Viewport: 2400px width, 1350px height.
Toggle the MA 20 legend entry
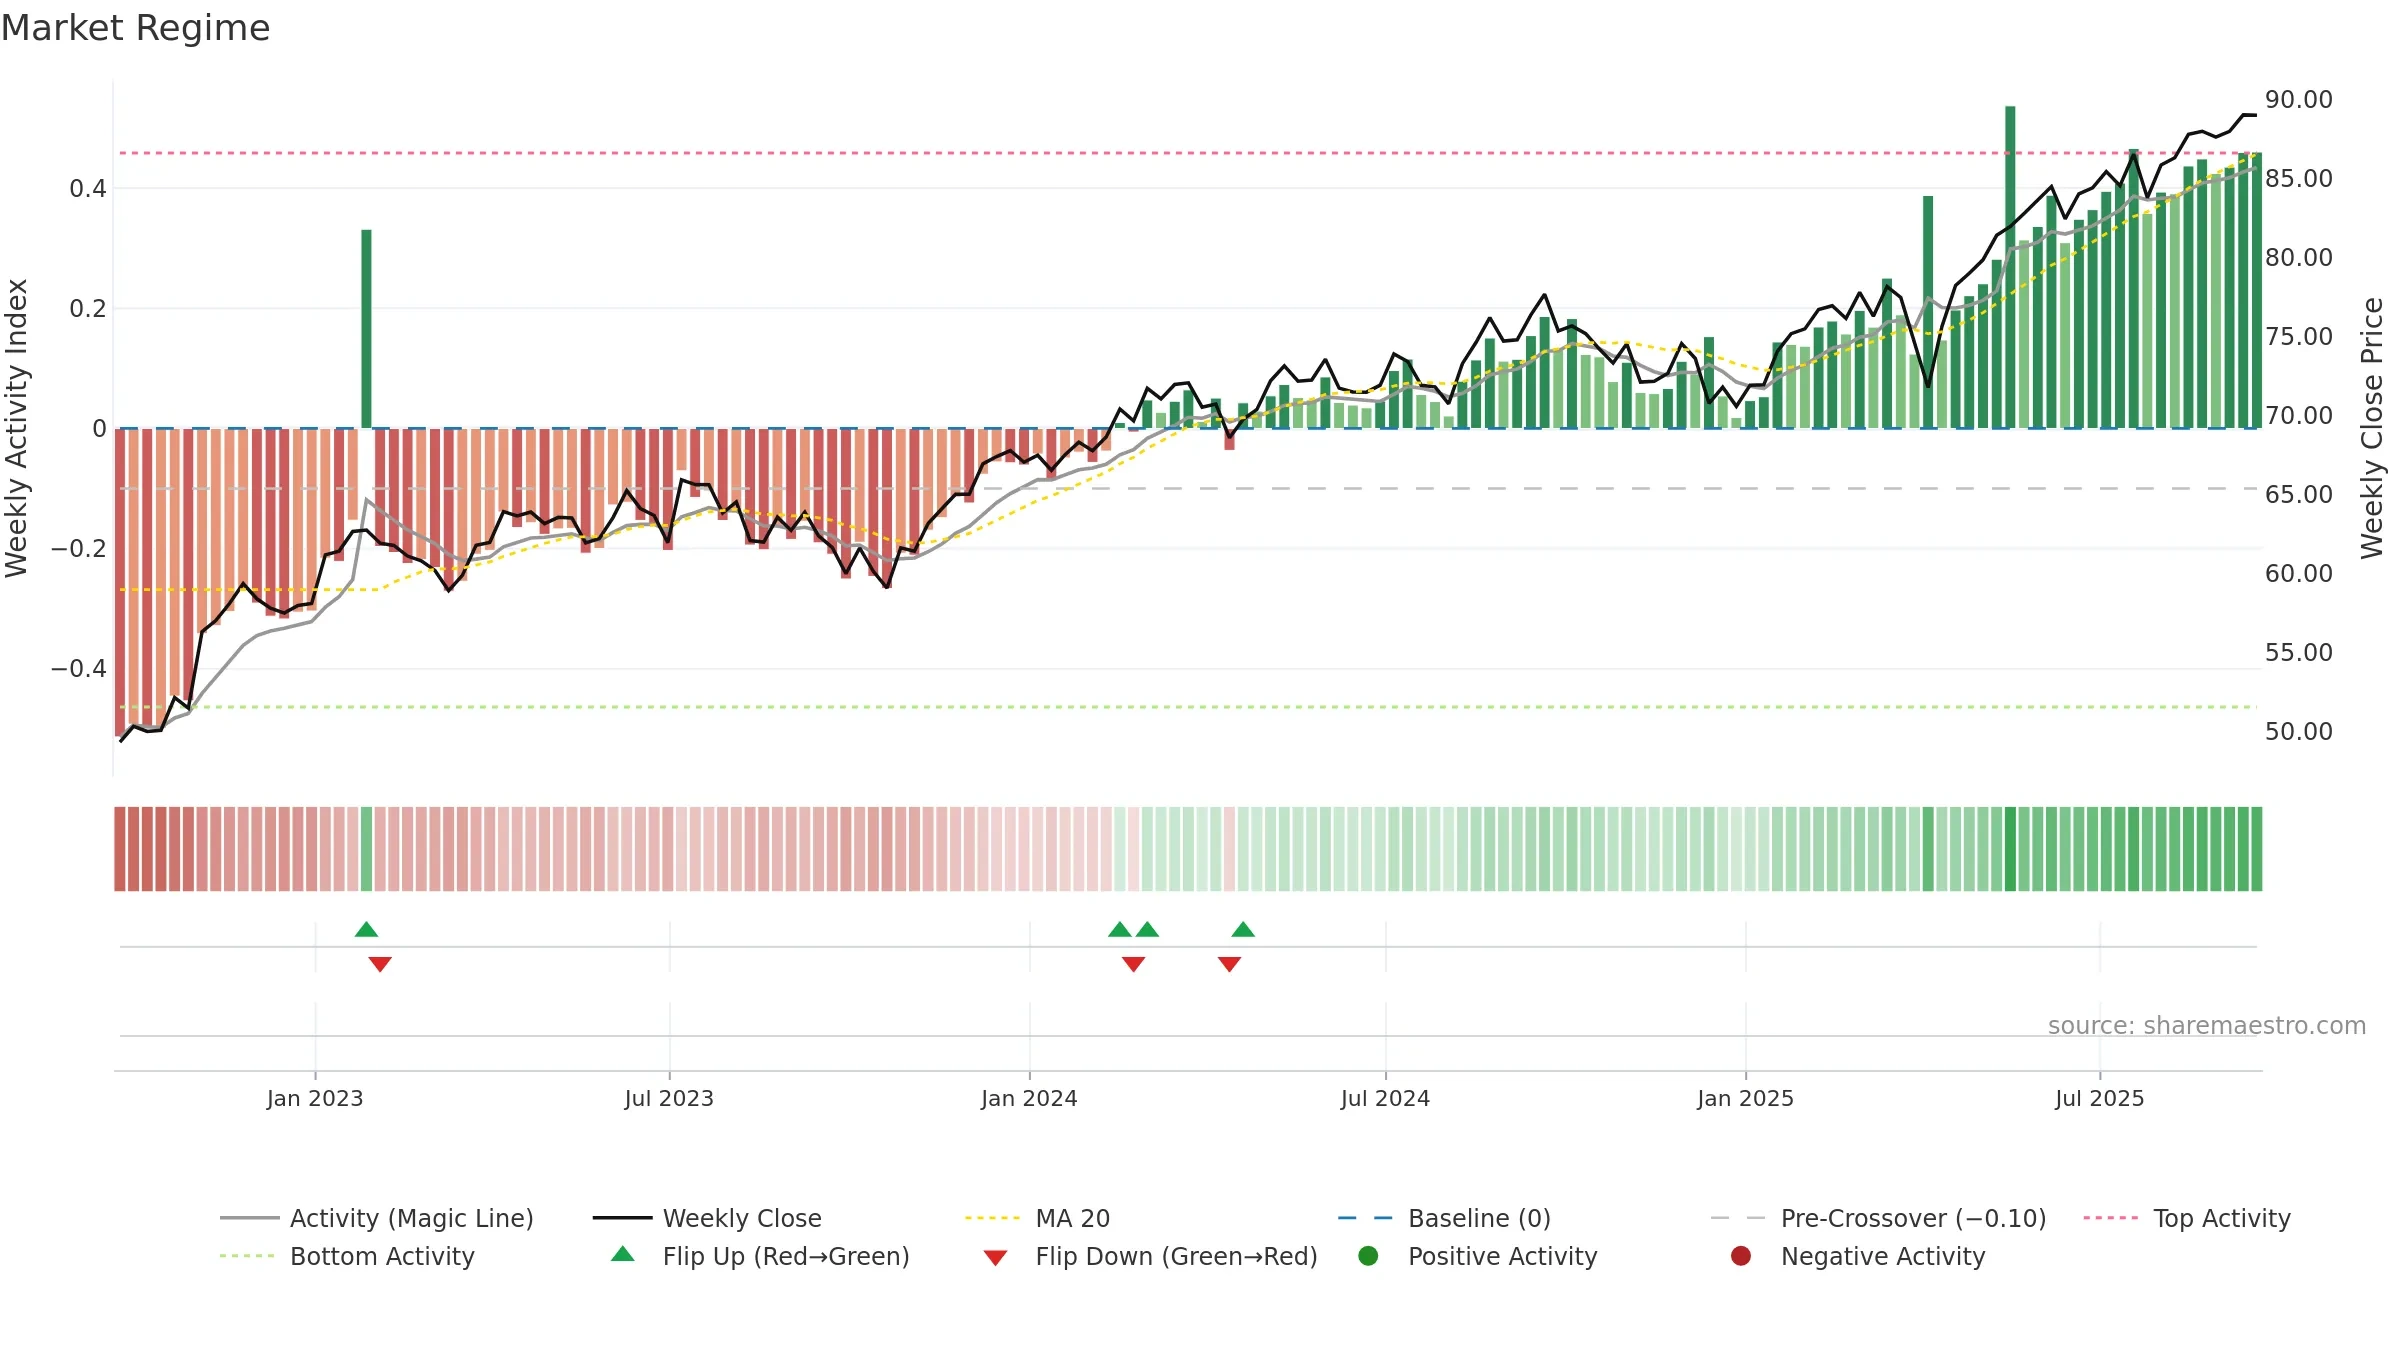(1037, 1218)
